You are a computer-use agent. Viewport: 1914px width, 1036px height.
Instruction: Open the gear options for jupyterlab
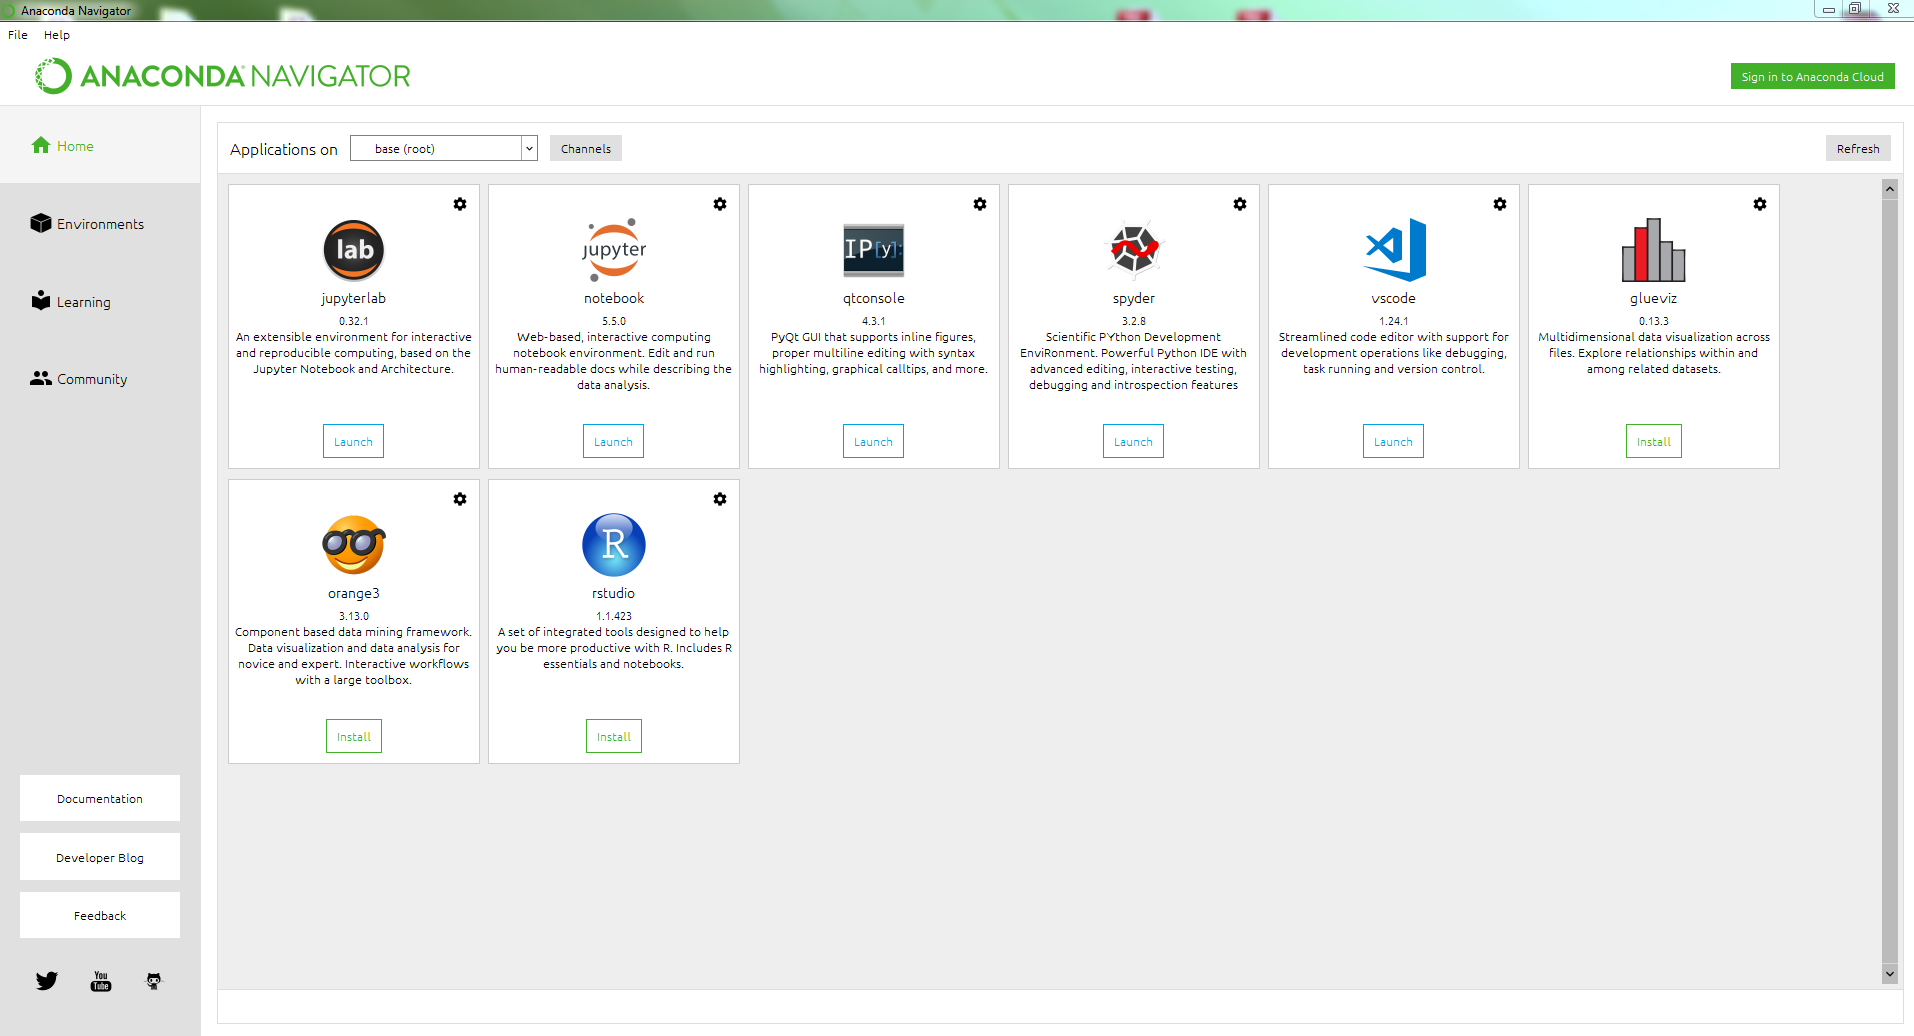(x=460, y=204)
